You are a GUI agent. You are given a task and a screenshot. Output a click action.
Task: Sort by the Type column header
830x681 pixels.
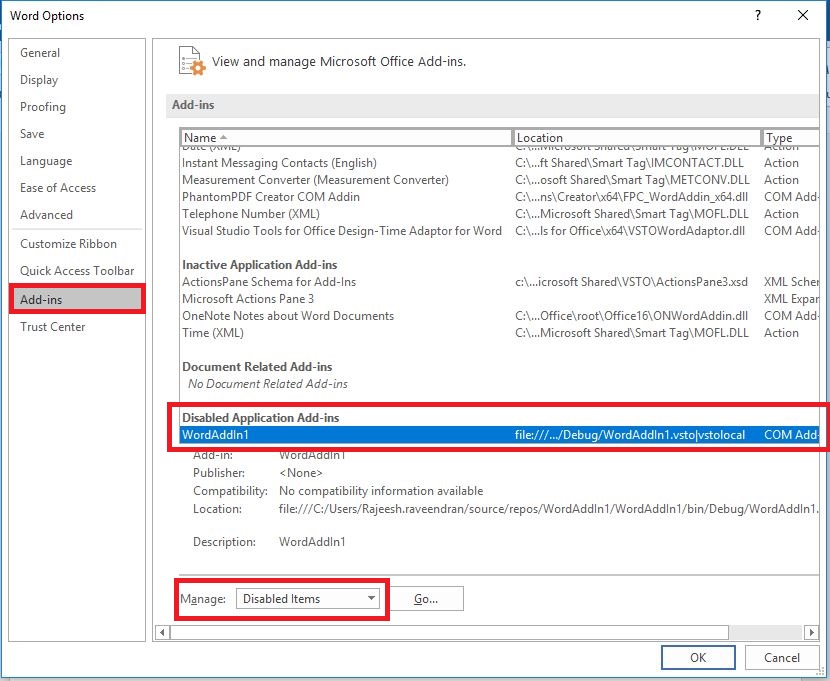pyautogui.click(x=790, y=138)
